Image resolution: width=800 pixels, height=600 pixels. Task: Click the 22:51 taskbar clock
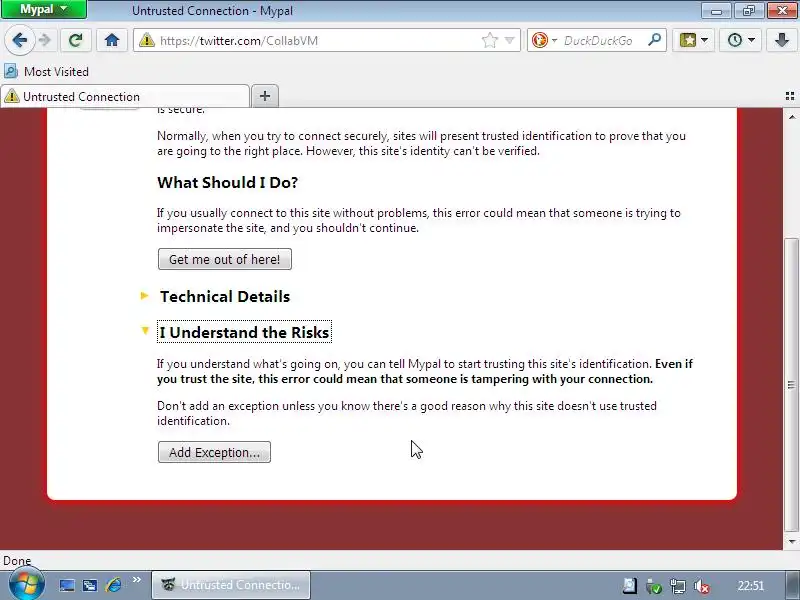pos(751,586)
